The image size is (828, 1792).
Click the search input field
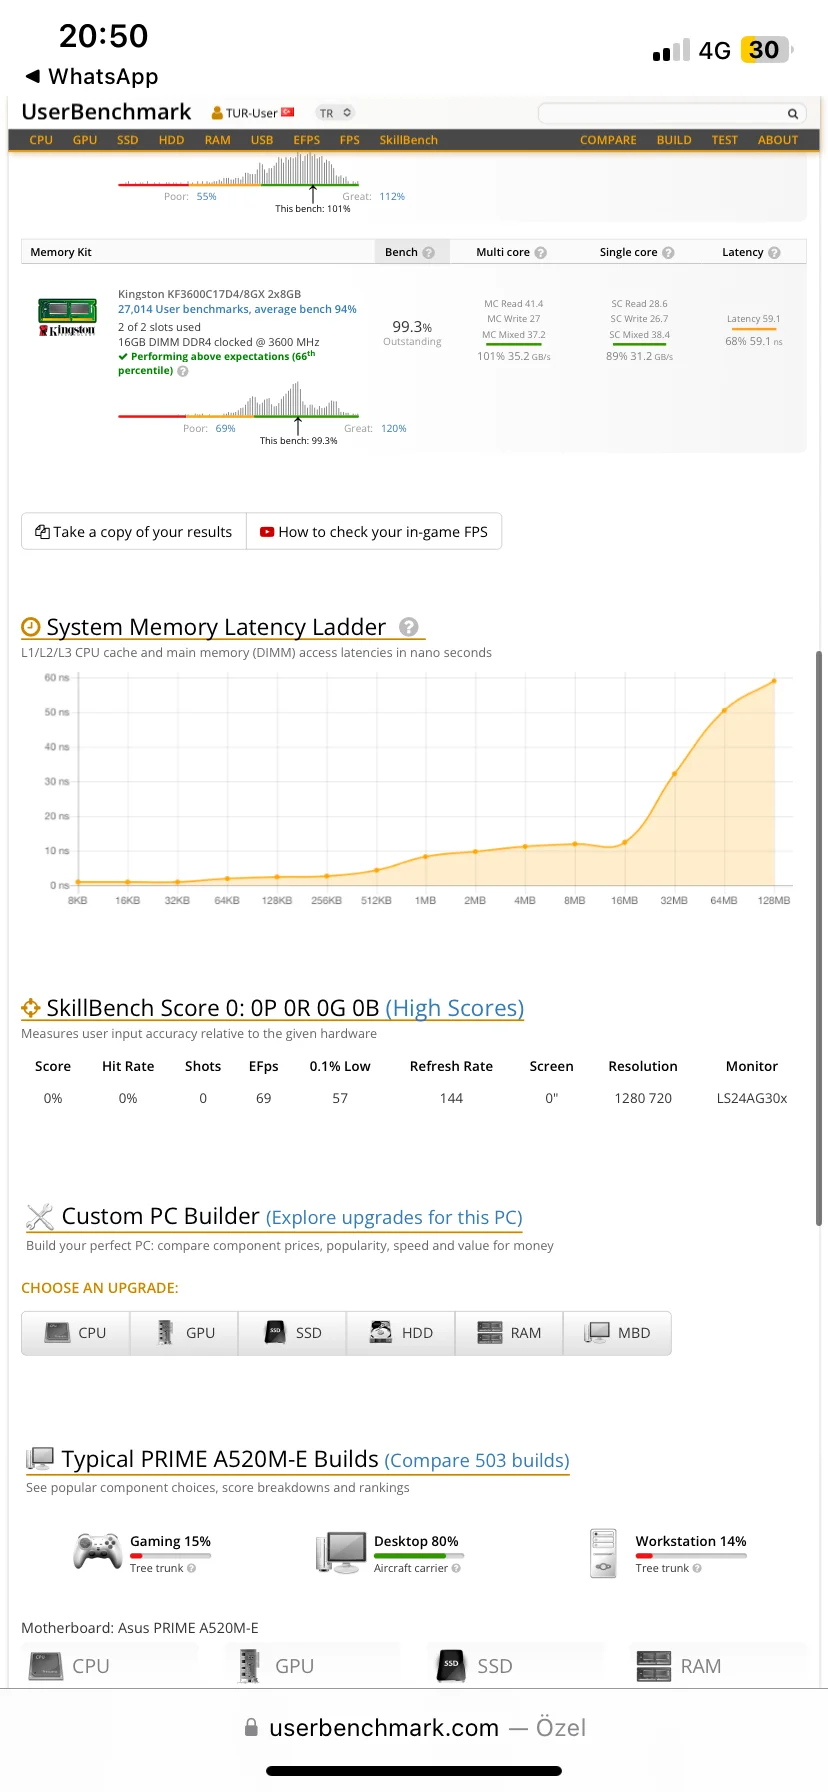pyautogui.click(x=660, y=114)
